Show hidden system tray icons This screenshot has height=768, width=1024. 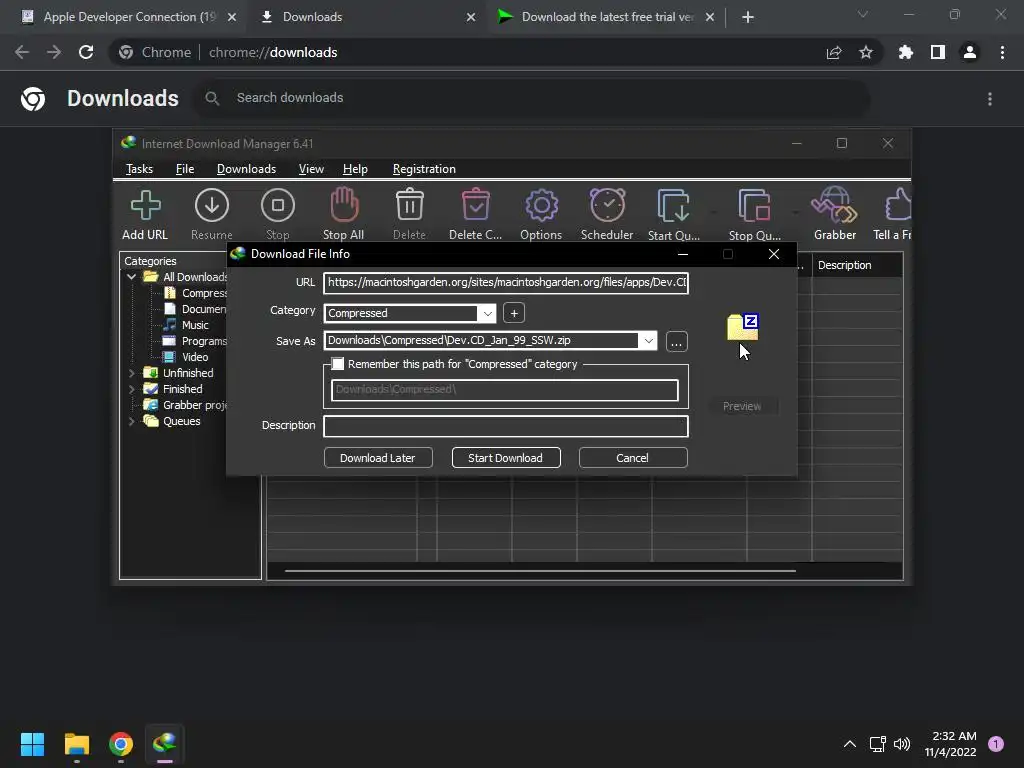pos(850,744)
